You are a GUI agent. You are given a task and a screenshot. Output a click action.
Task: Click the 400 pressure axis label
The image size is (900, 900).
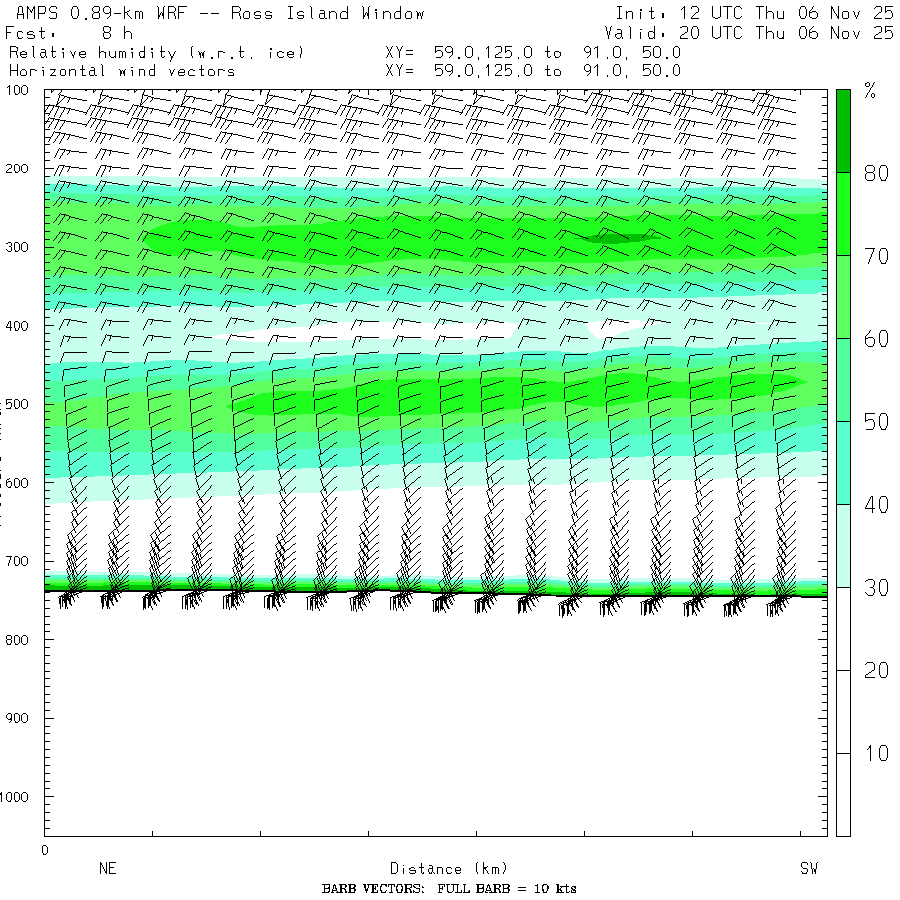17,326
